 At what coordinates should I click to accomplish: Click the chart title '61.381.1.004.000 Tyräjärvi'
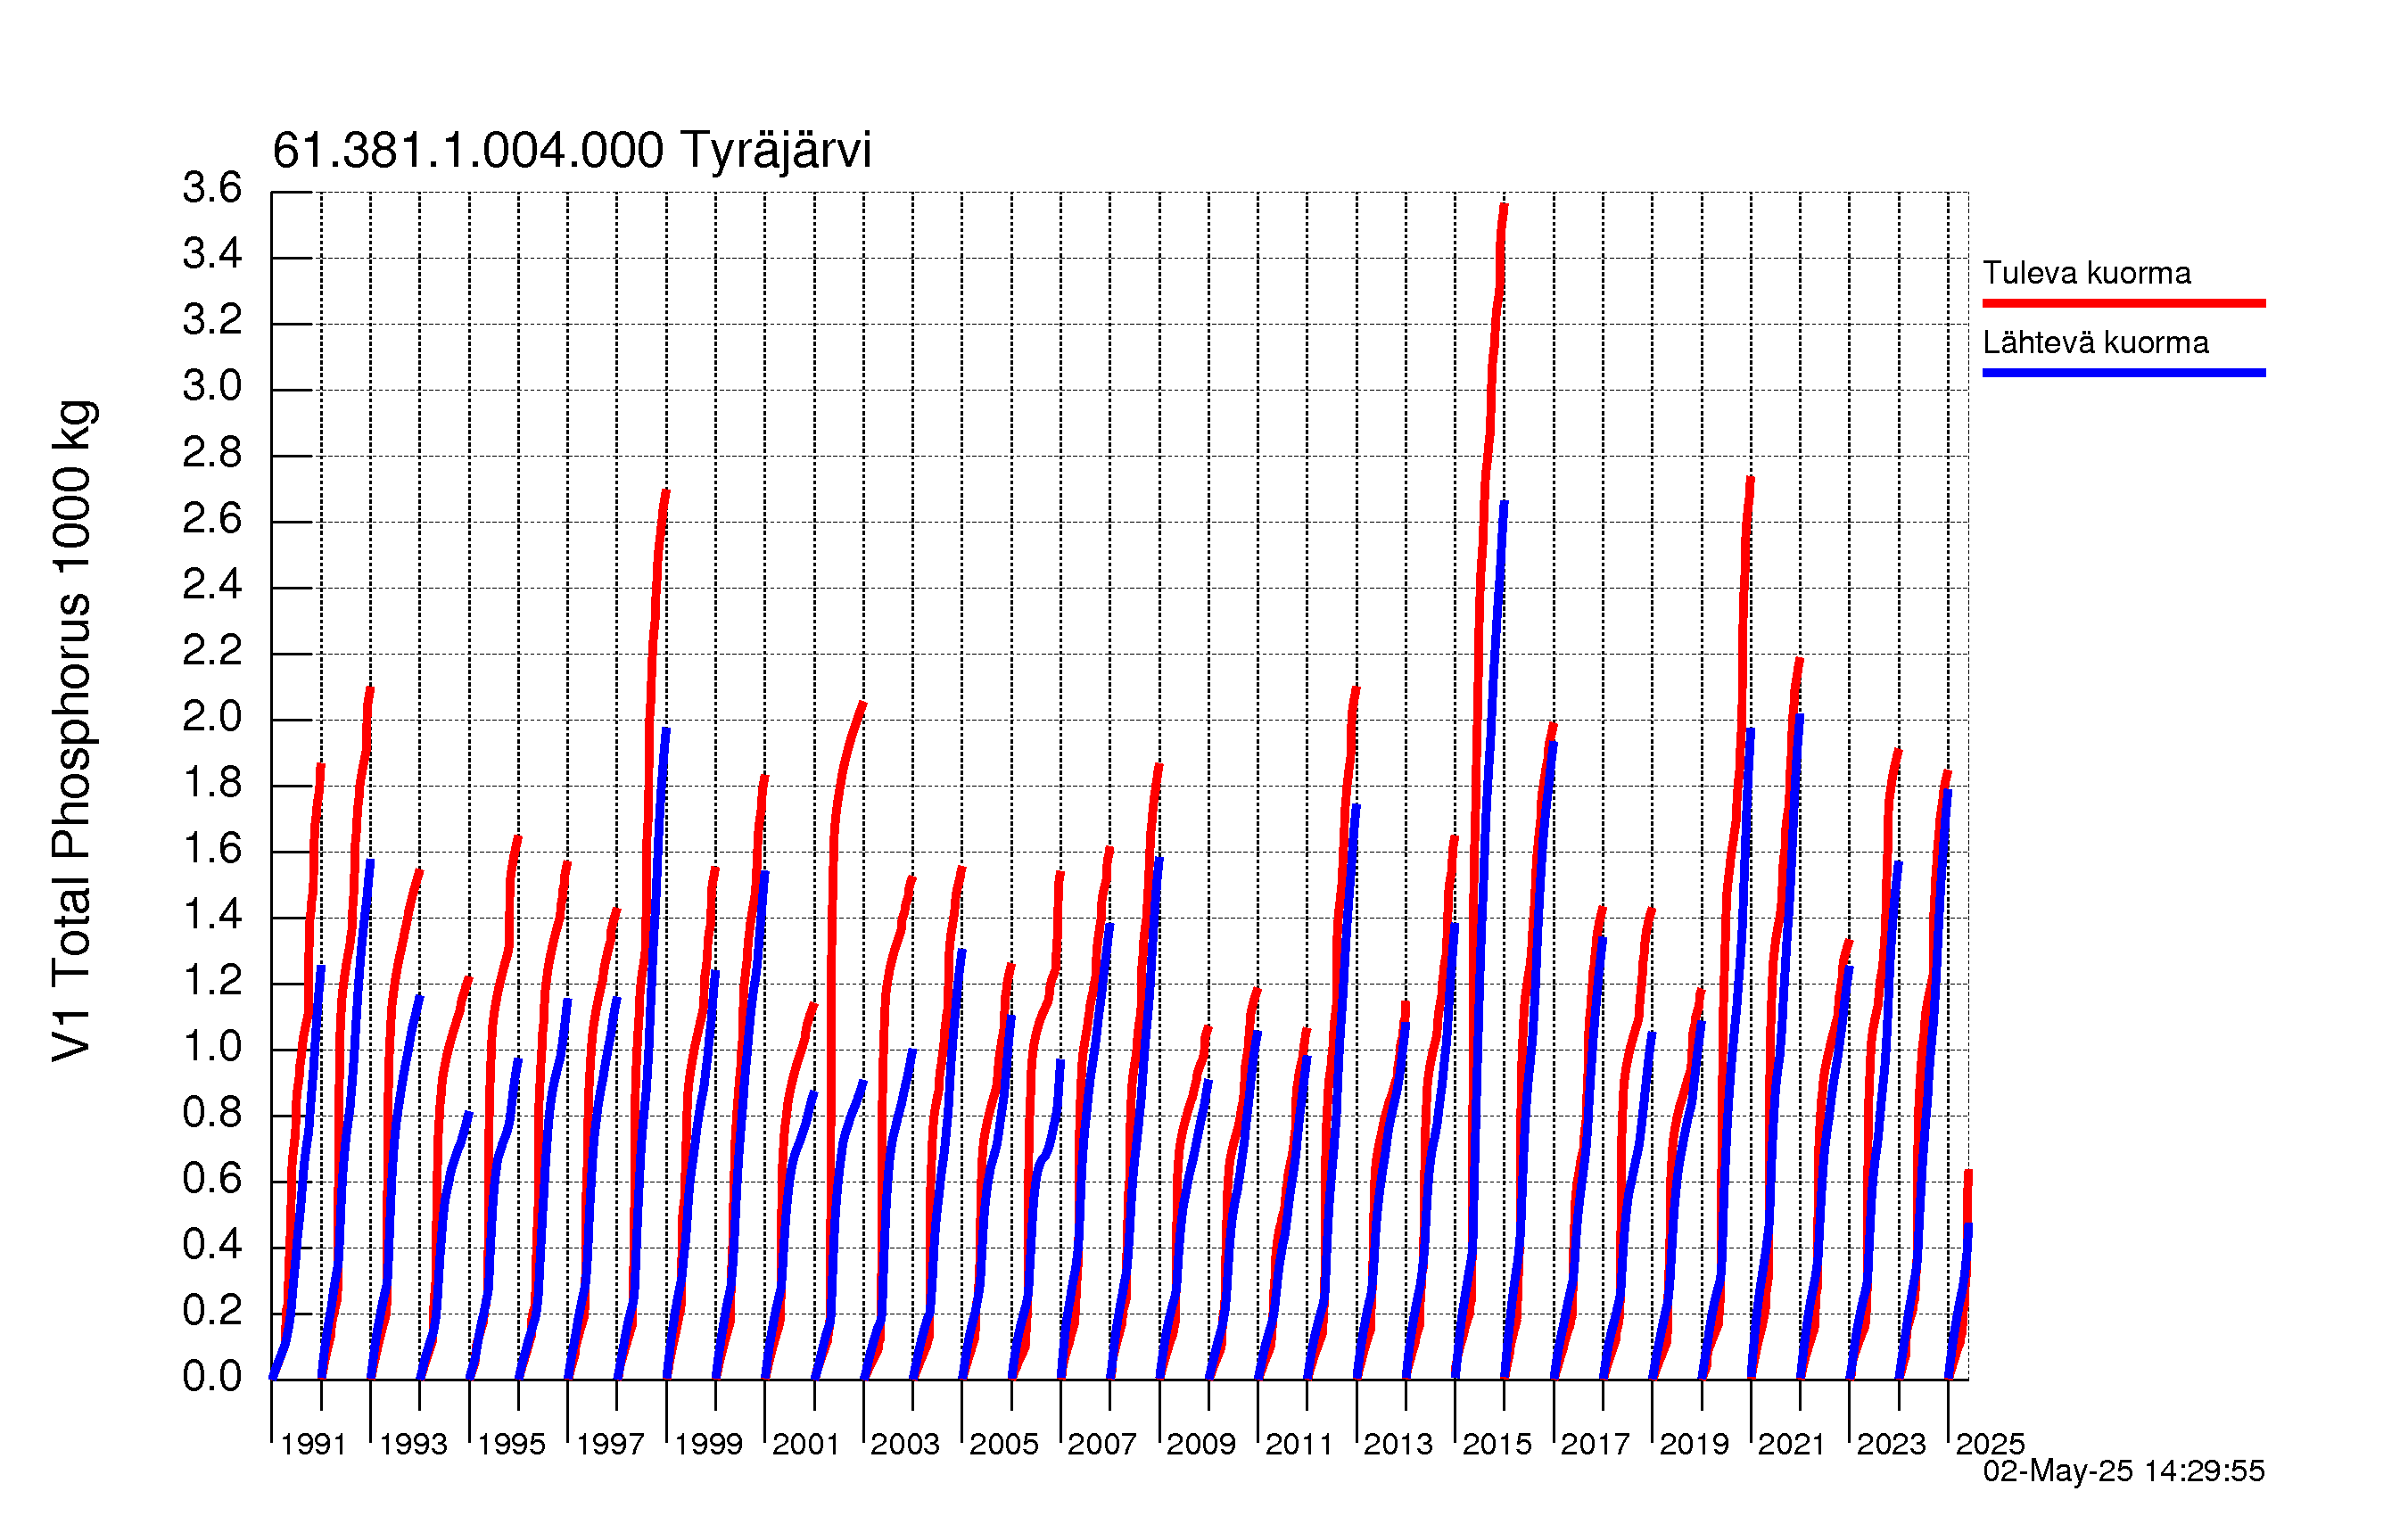571,150
